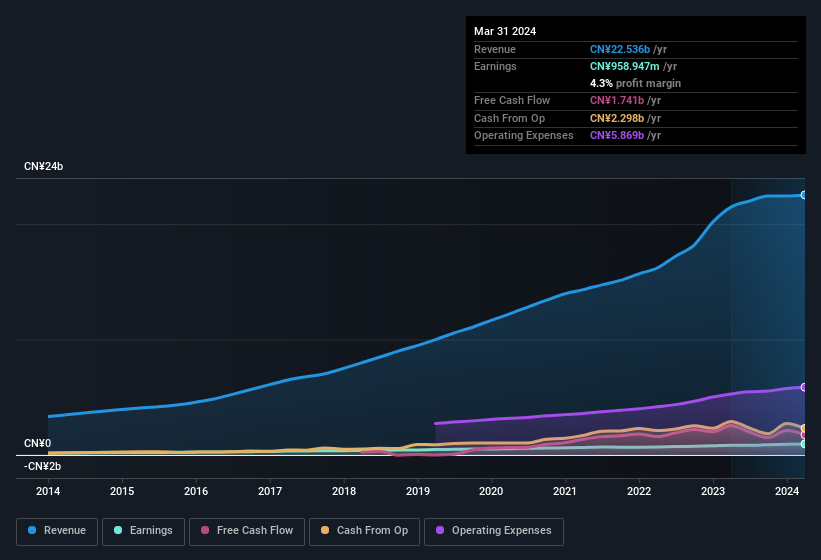Screen dimensions: 821x560
Task: Click the 2018 x-axis label
Action: click(x=344, y=491)
